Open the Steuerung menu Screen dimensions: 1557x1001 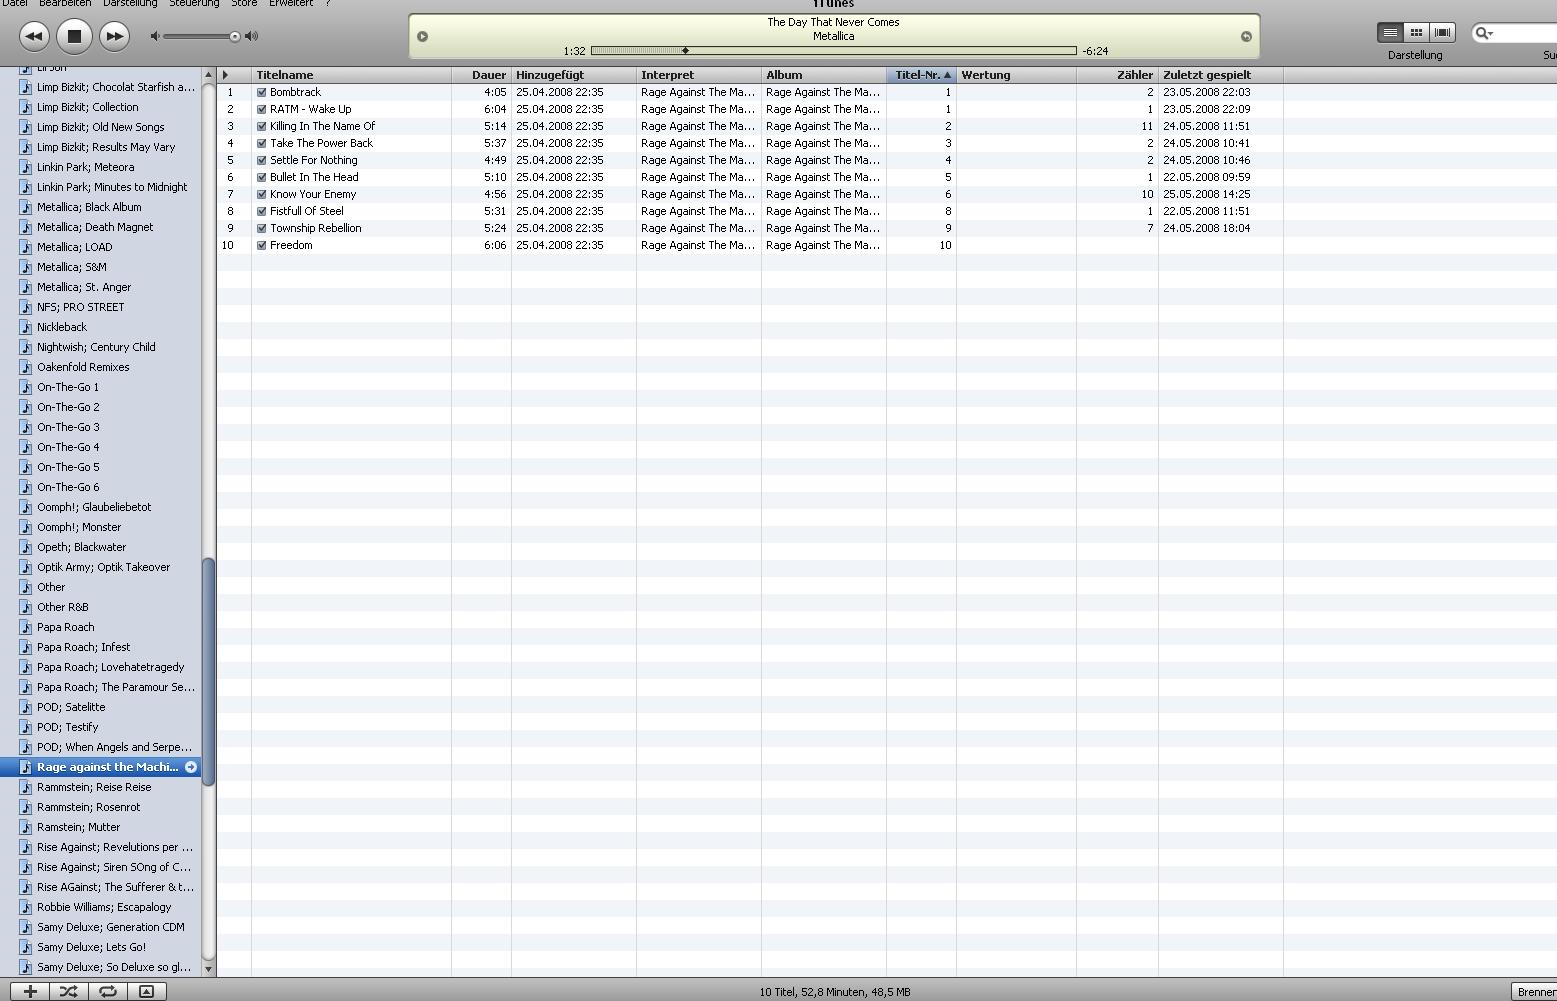pyautogui.click(x=194, y=4)
